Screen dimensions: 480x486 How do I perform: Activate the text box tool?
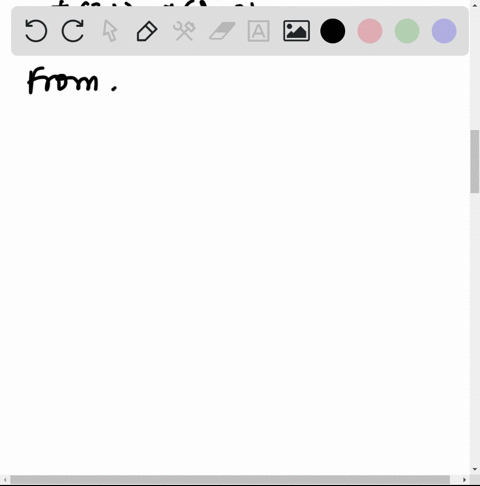coord(259,31)
